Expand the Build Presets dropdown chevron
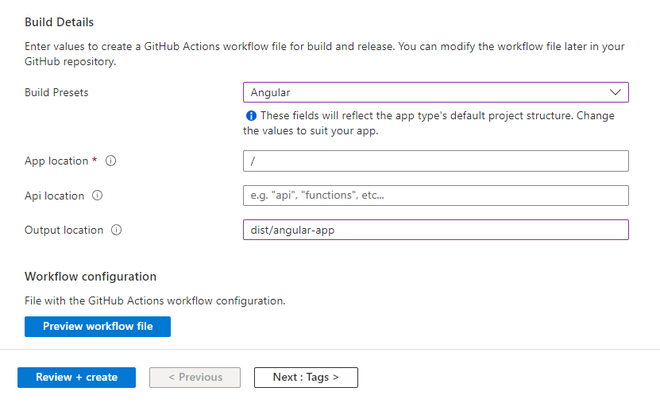The image size is (660, 403). point(615,92)
